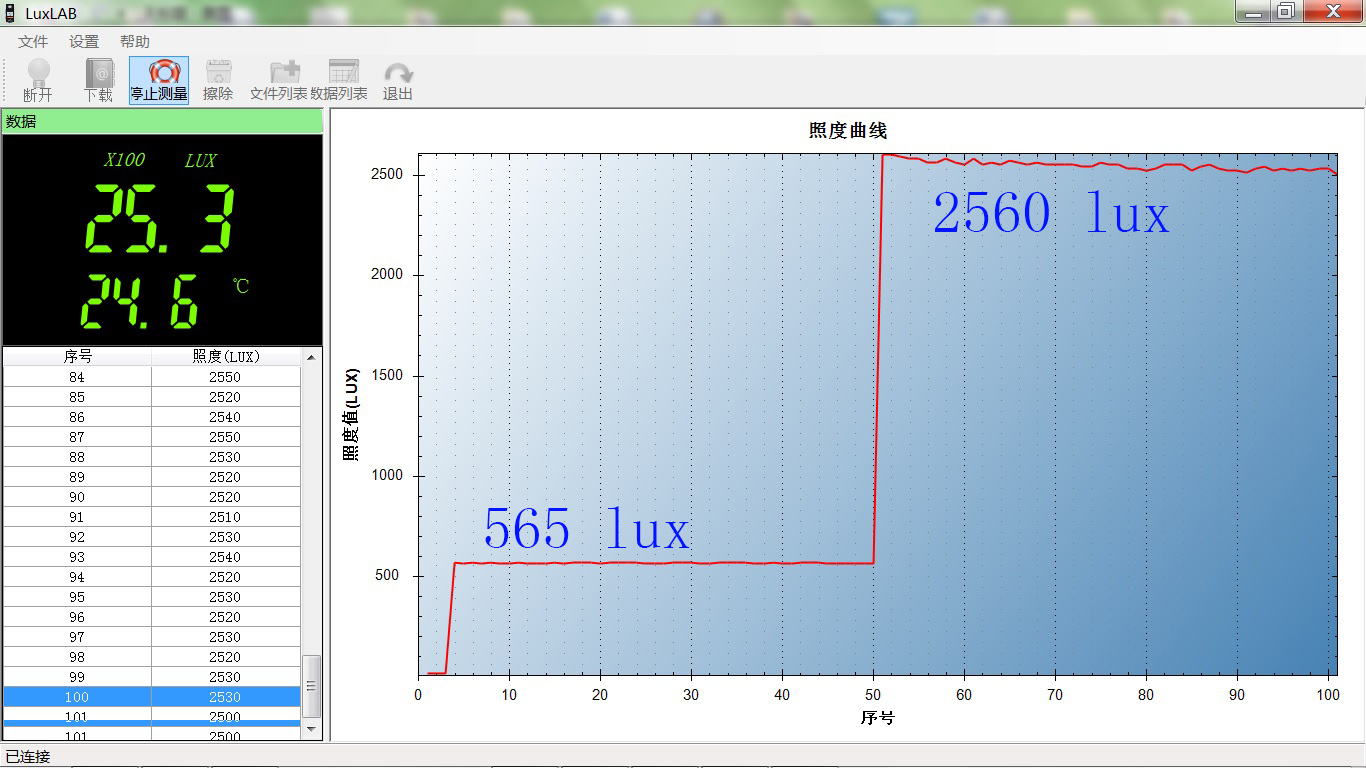Click the X100 multiplier label on display
Screen dimensions: 1366x768
[125, 160]
